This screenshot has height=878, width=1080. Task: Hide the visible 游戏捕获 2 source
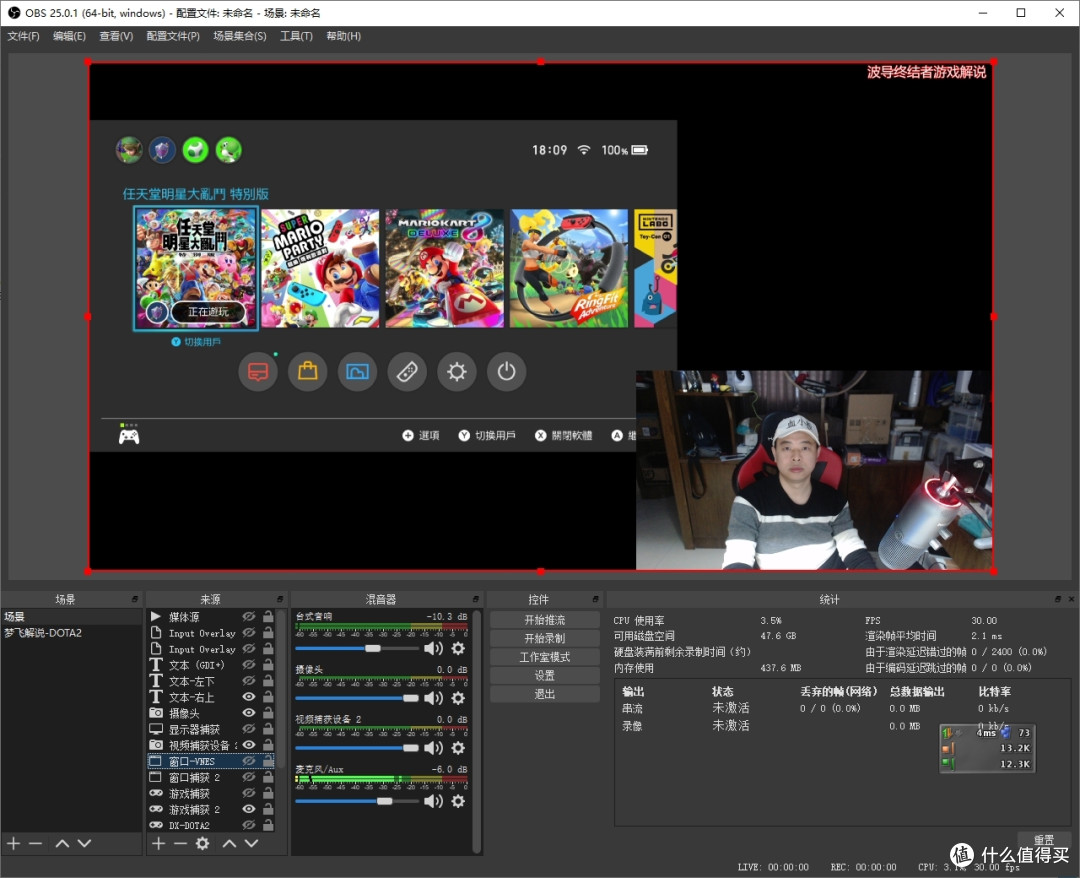[x=249, y=809]
